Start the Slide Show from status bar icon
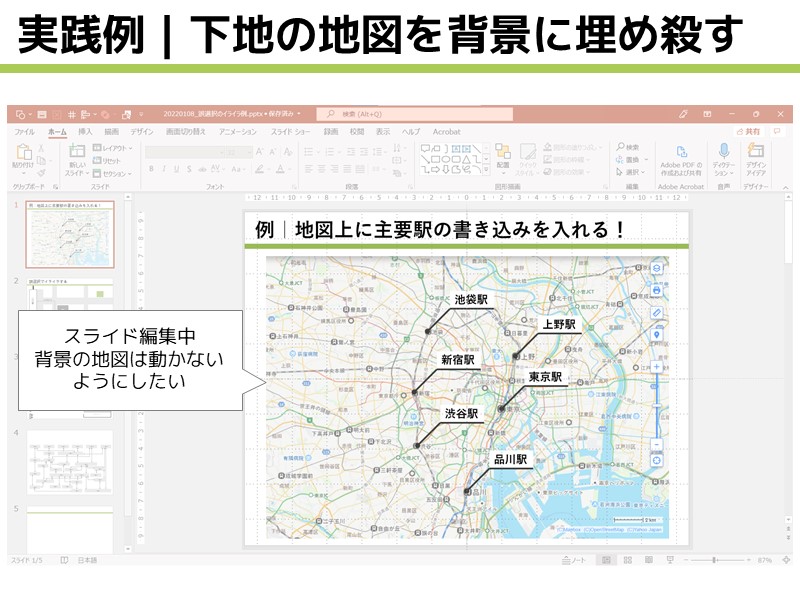 [670, 560]
